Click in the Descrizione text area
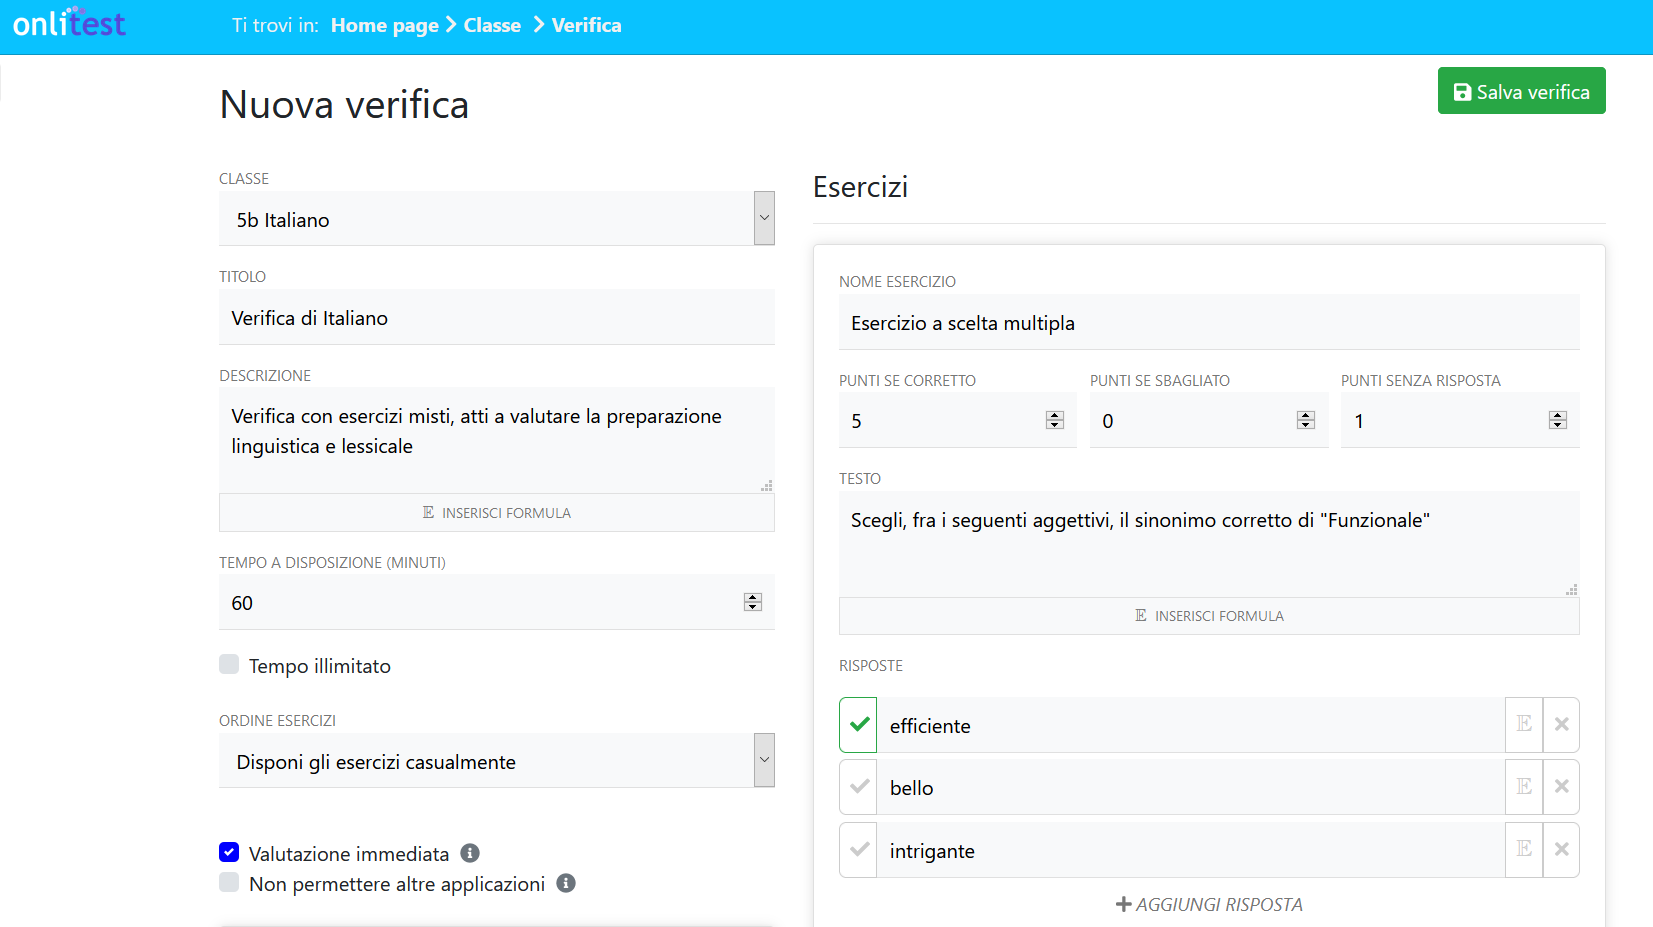This screenshot has width=1653, height=927. click(x=497, y=440)
